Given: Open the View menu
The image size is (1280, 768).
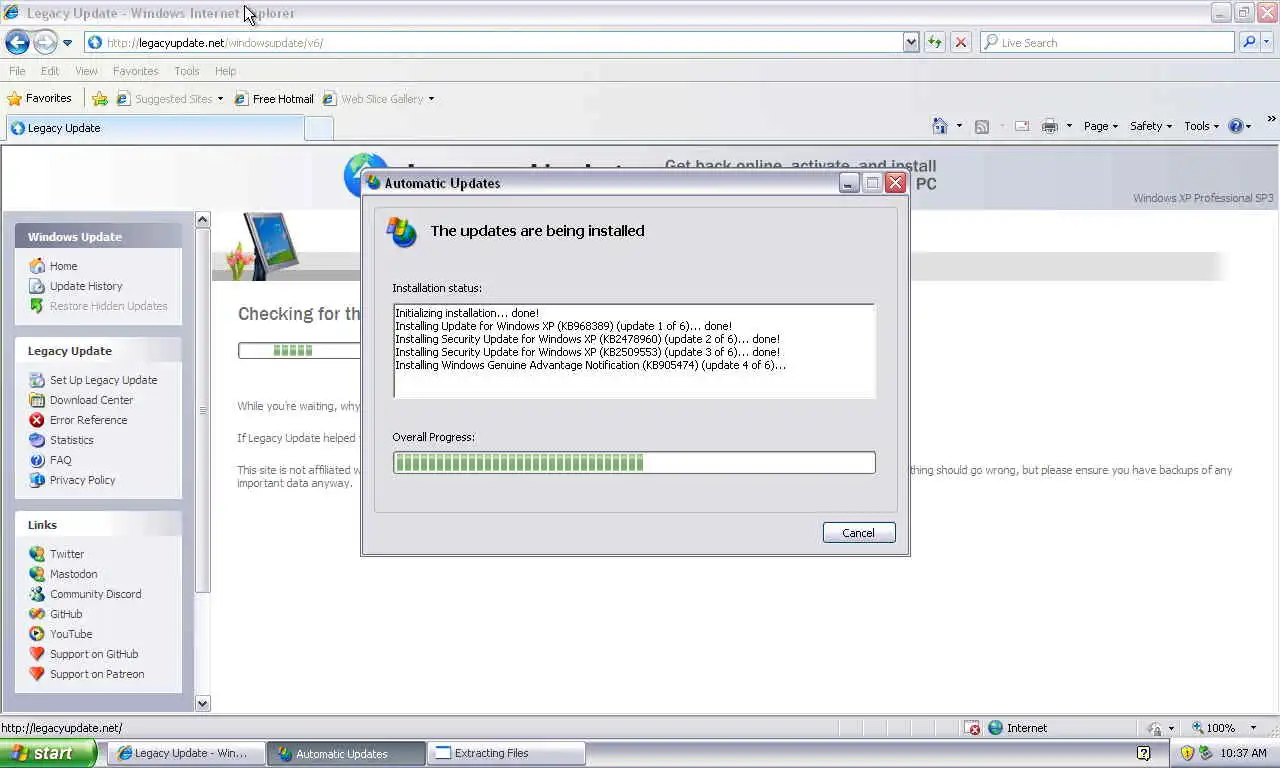Looking at the screenshot, I should (x=86, y=71).
